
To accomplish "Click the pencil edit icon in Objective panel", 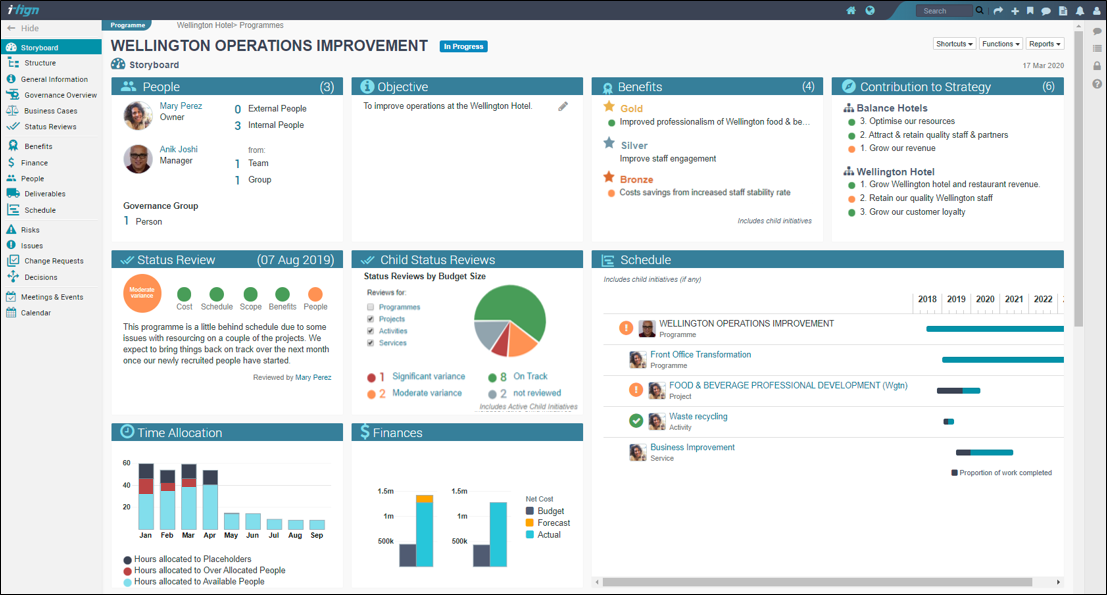I will coord(563,107).
